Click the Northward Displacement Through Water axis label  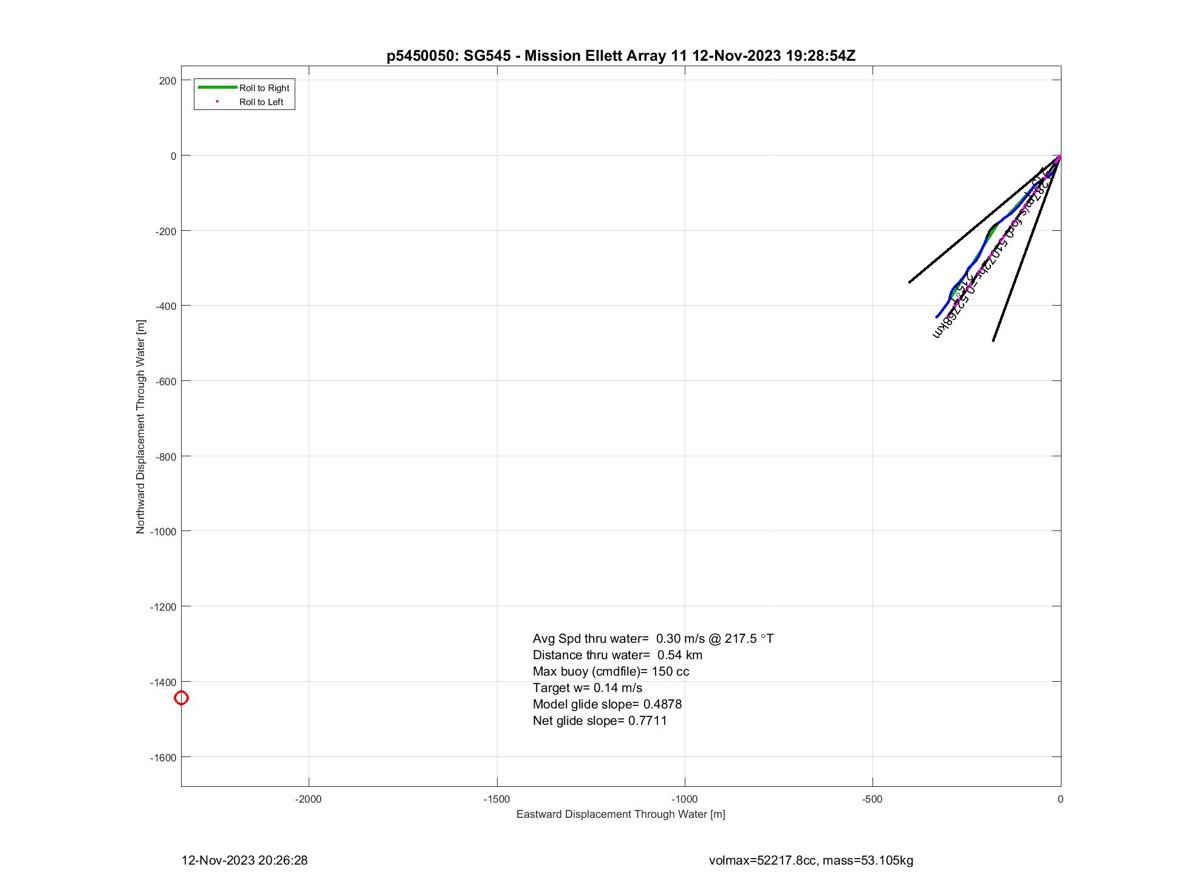point(141,426)
